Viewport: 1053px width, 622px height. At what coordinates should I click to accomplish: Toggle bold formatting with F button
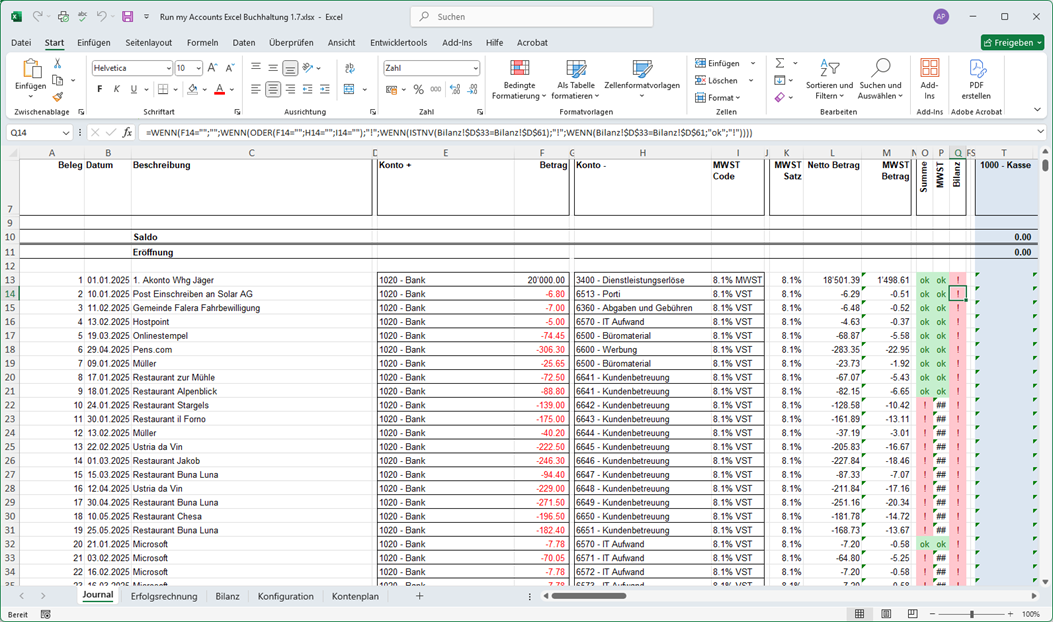pos(99,90)
